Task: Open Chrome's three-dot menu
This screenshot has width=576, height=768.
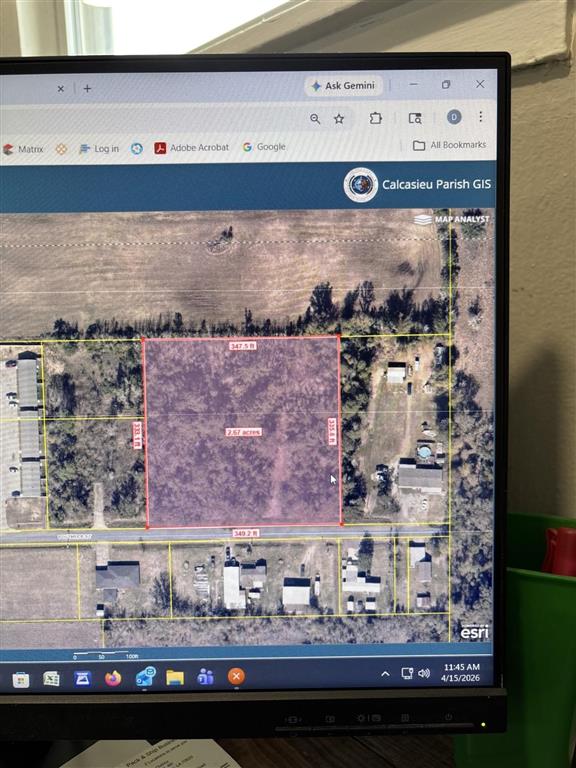Action: tap(480, 116)
